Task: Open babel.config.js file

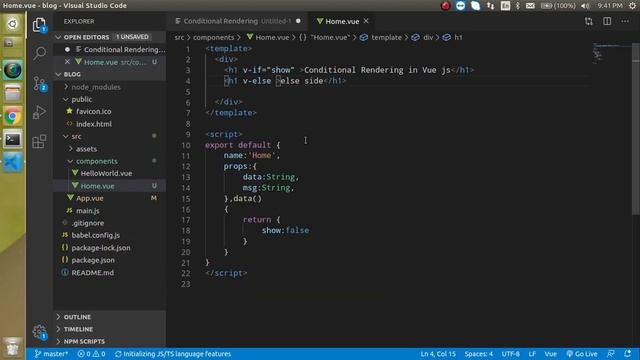Action: tap(109, 235)
